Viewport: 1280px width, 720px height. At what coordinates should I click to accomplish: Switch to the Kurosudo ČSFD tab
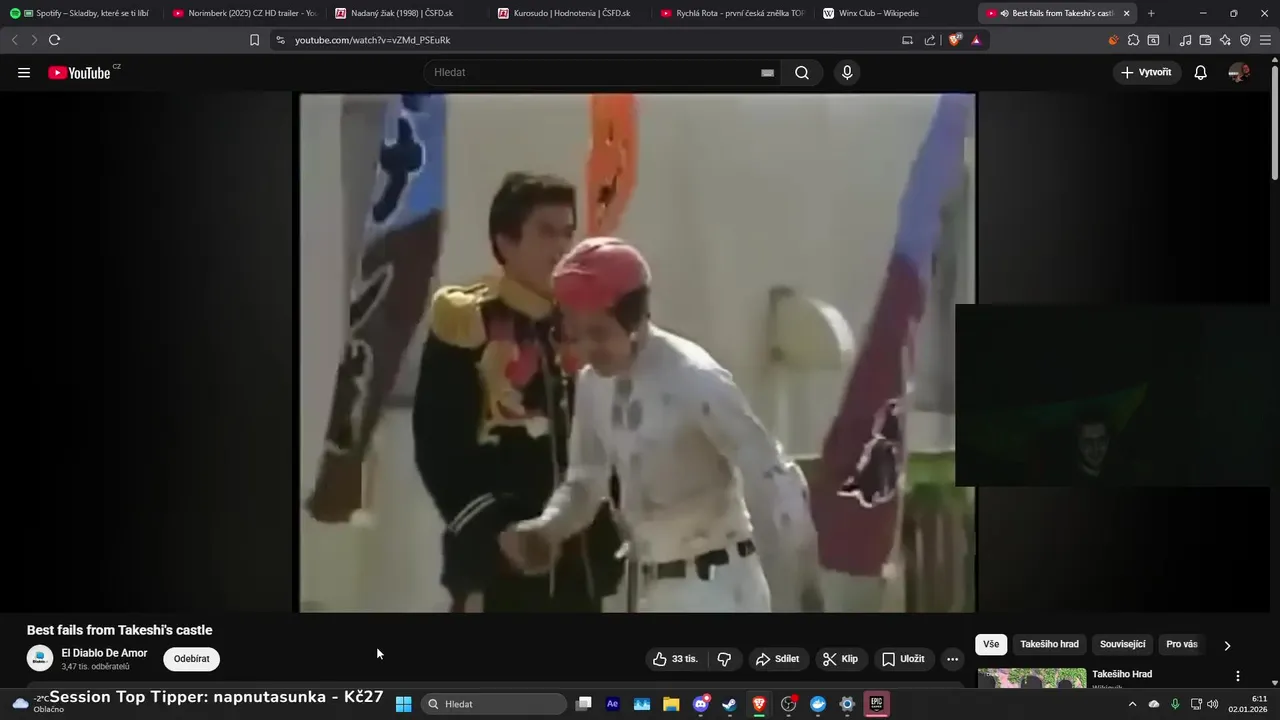[x=568, y=13]
